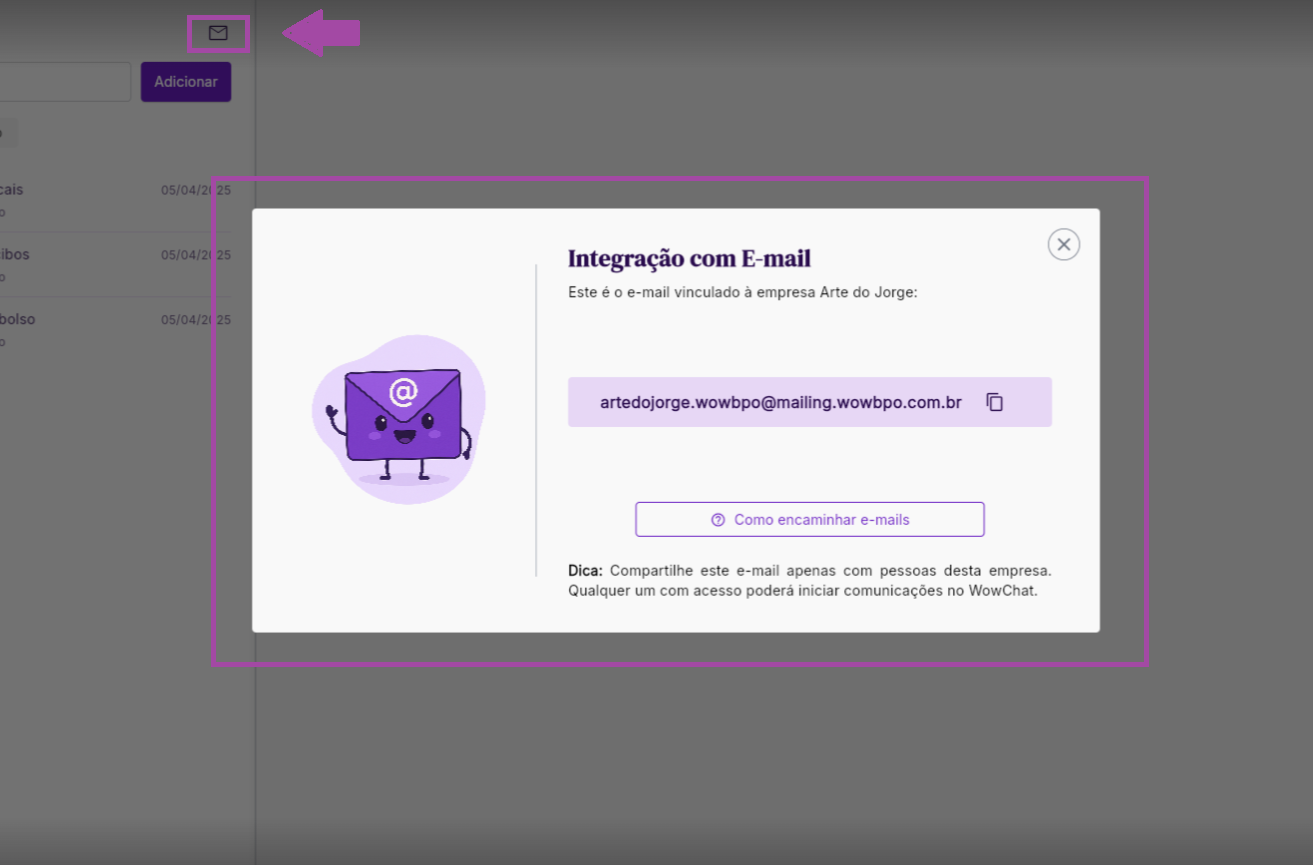Click the @ symbol on the mascot
Screen dimensions: 1313x865
403,391
